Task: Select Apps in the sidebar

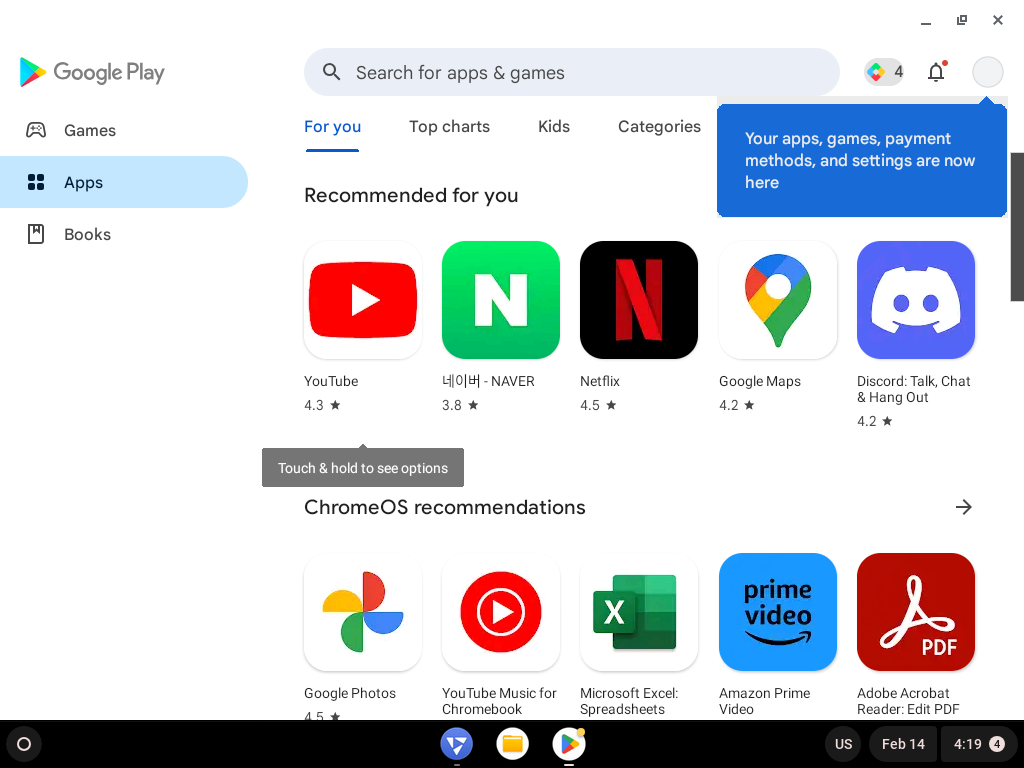Action: pyautogui.click(x=124, y=182)
